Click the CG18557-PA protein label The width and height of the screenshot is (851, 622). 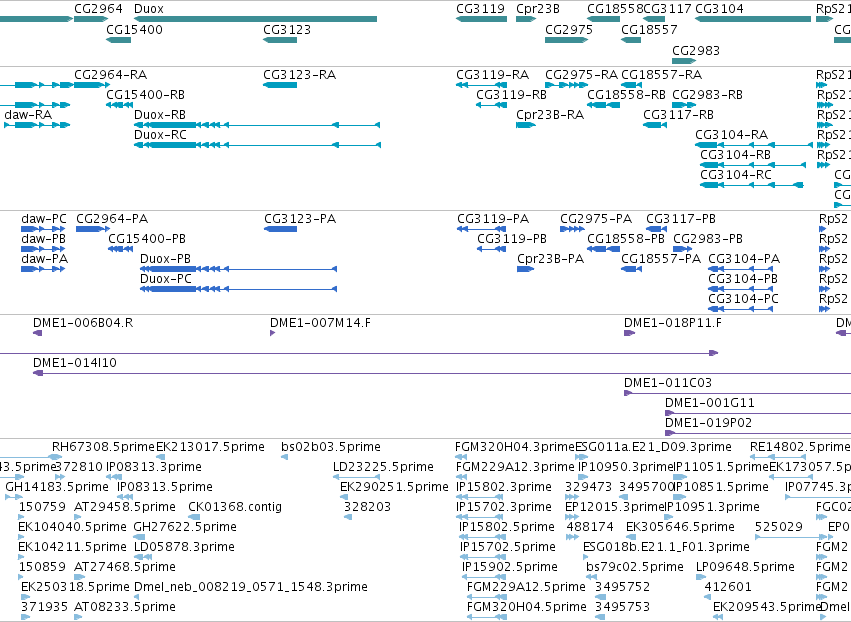tap(661, 259)
